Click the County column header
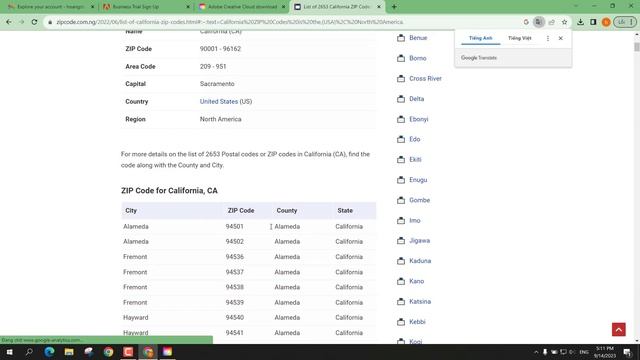The width and height of the screenshot is (640, 360). [287, 211]
